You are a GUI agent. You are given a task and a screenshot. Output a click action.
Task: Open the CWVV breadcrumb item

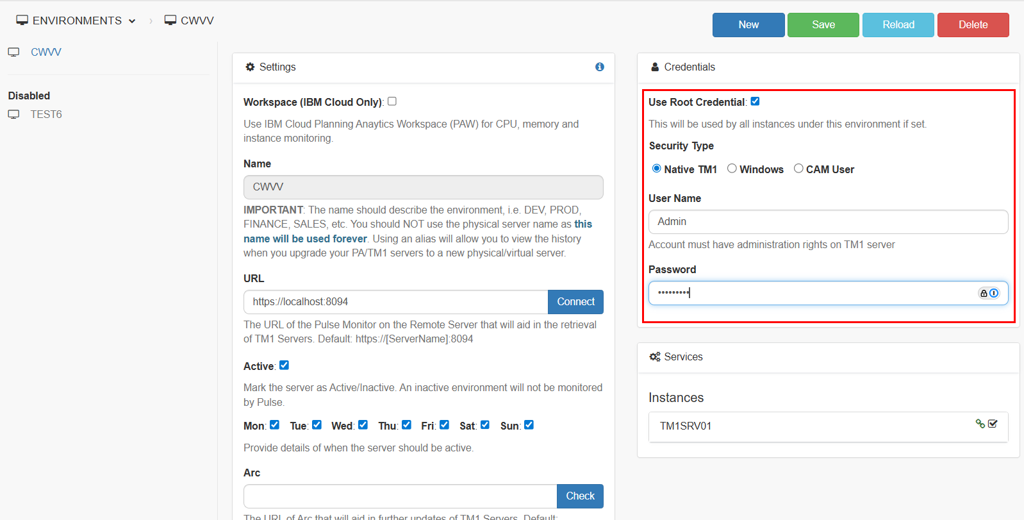click(x=188, y=20)
